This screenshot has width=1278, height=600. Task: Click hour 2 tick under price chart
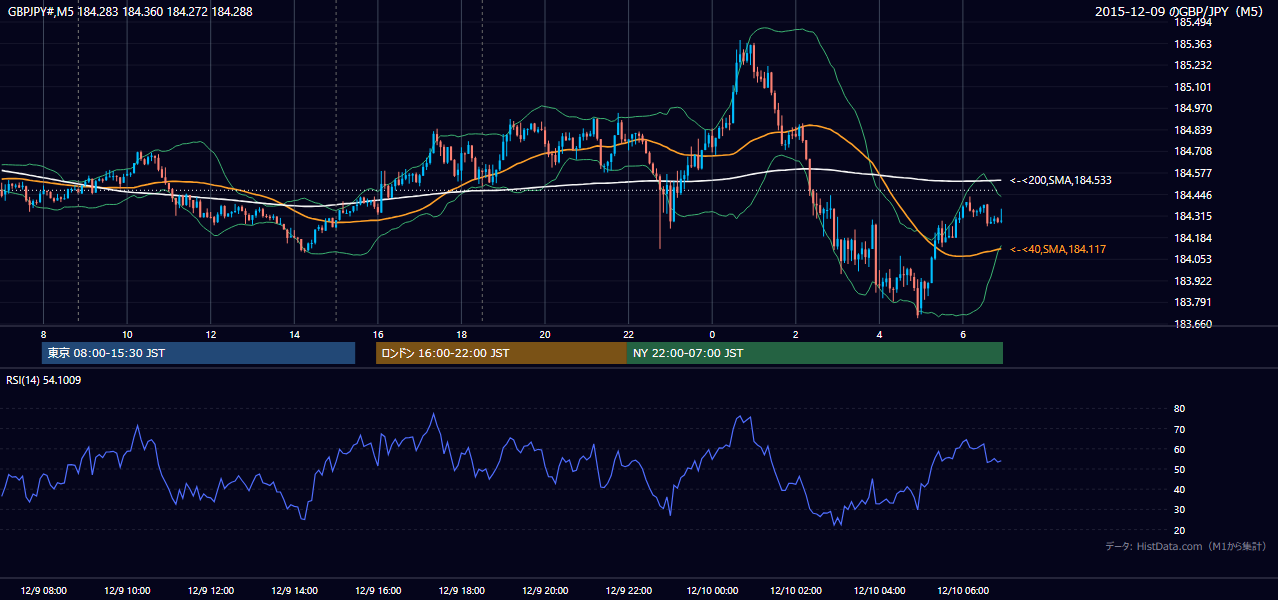795,334
